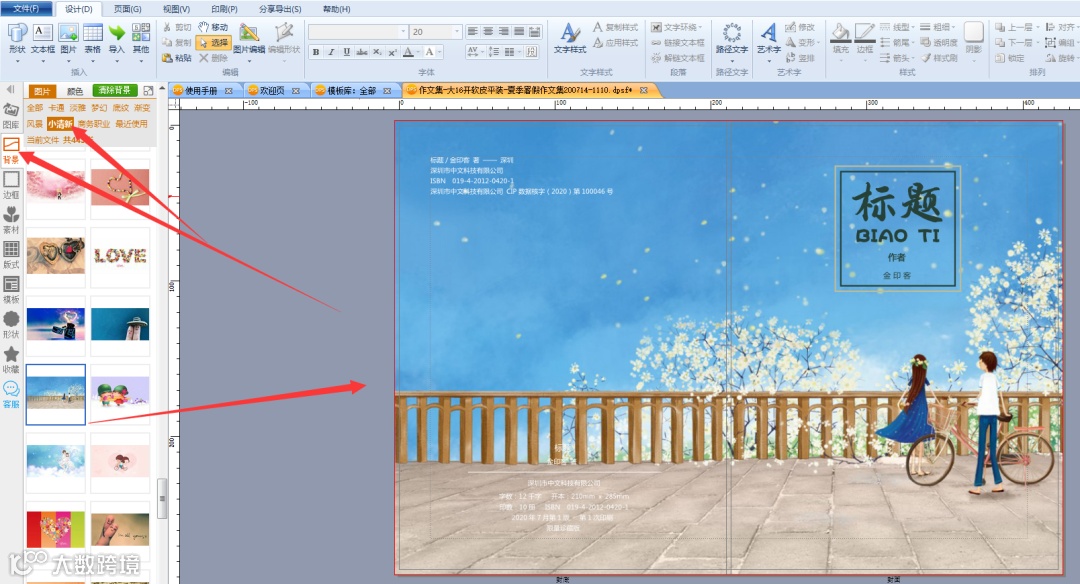Click the 粘贴 paste button
Screen dimensions: 1080x584
coord(177,58)
